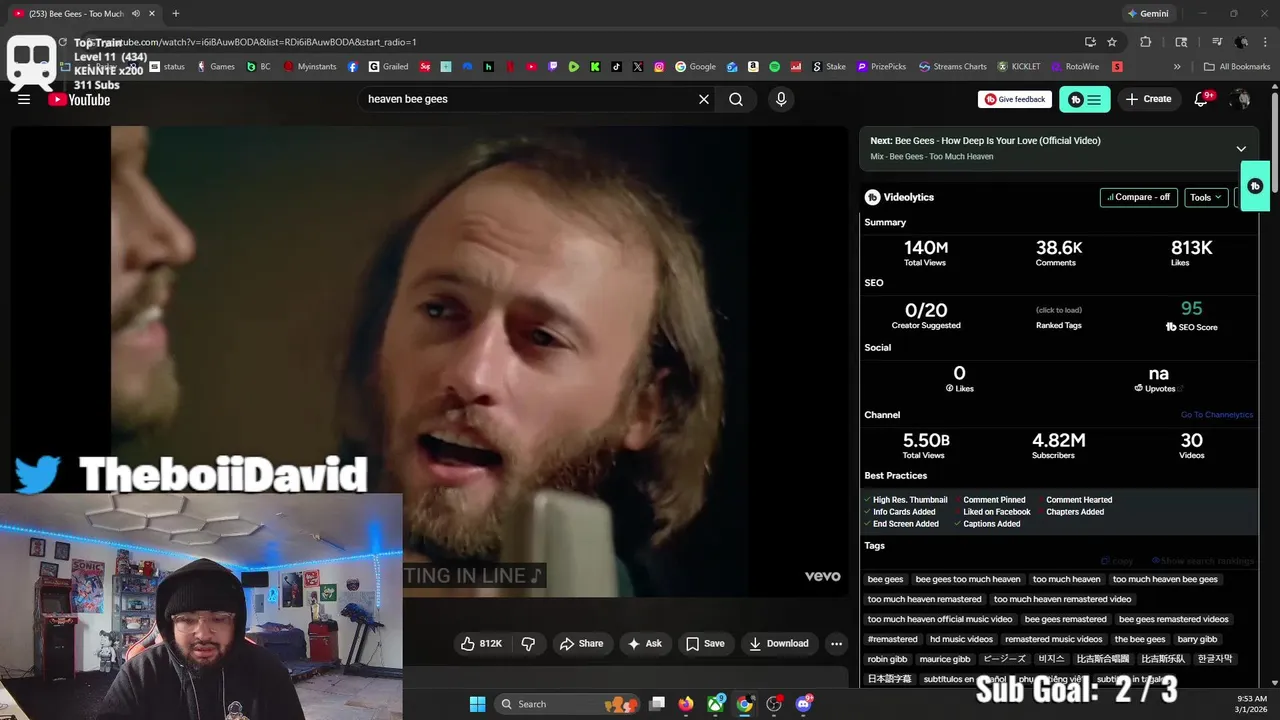This screenshot has height=720, width=1280.
Task: Click the Create button
Action: click(x=1149, y=99)
